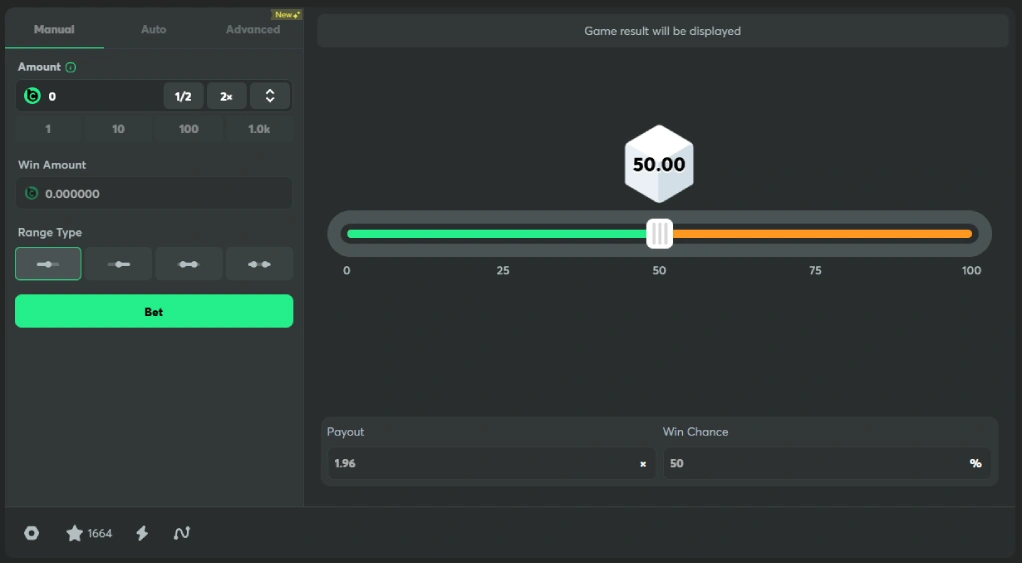The height and width of the screenshot is (563, 1022).
Task: Click the percent symbol in Win Chance
Action: pyautogui.click(x=975, y=463)
